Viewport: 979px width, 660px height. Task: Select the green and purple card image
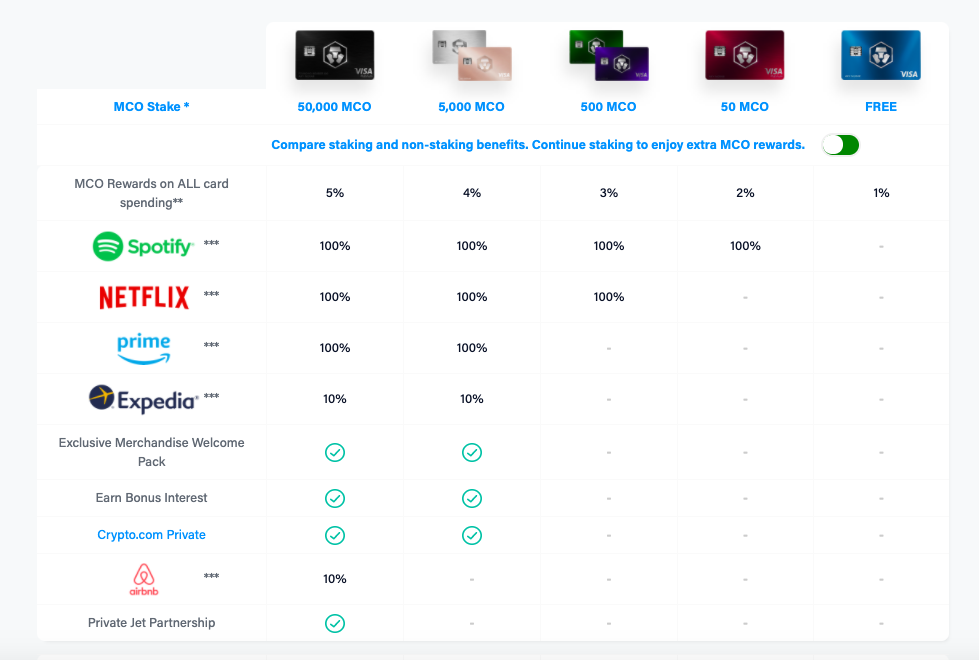(609, 55)
